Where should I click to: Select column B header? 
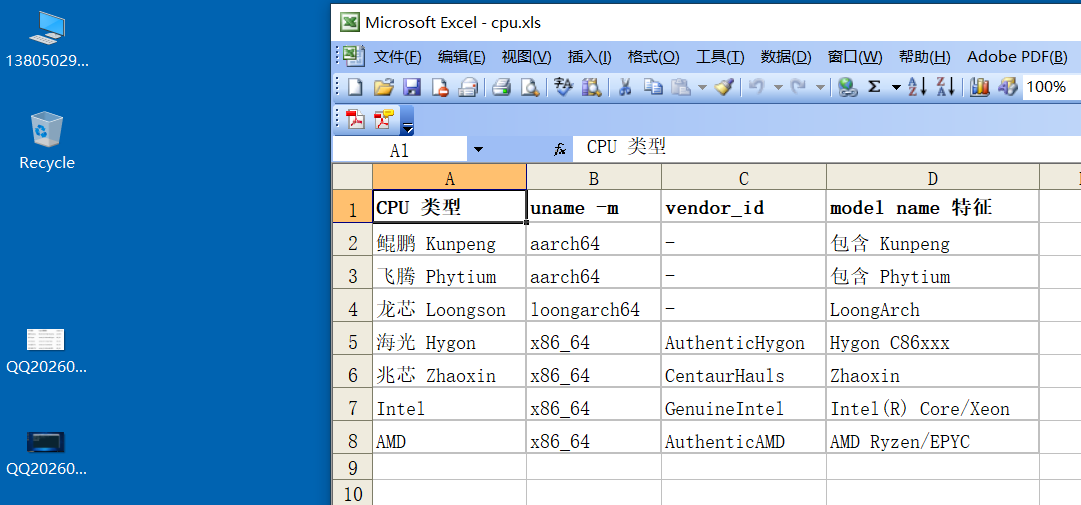594,179
